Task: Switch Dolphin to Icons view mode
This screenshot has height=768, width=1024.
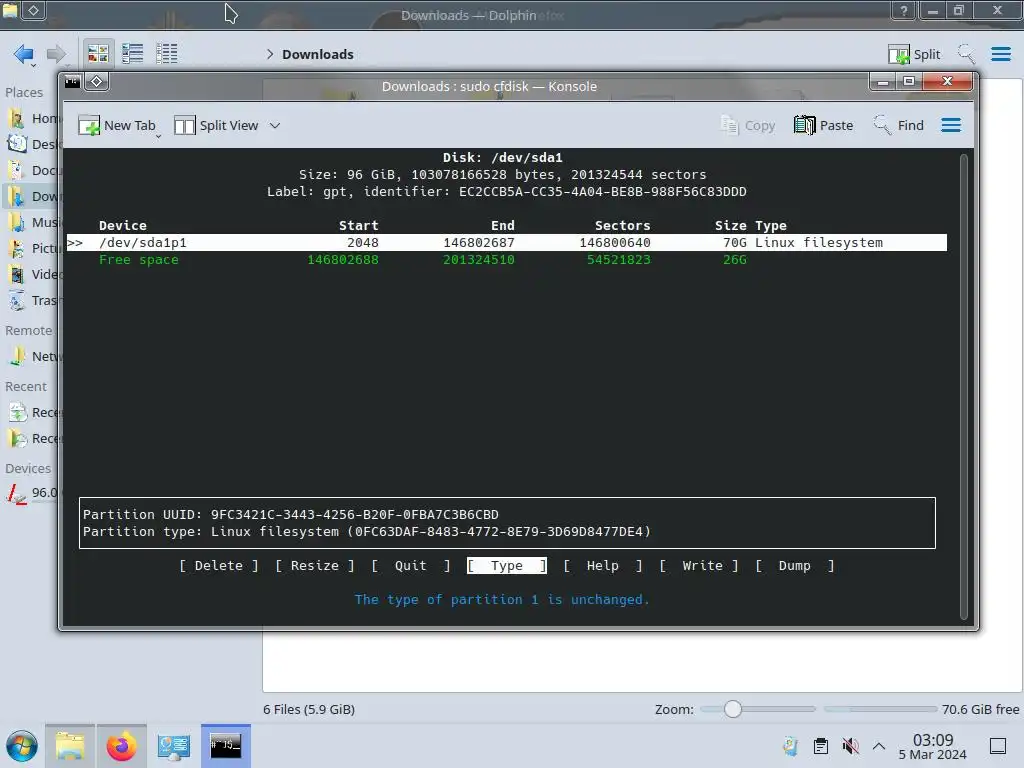Action: (98, 54)
